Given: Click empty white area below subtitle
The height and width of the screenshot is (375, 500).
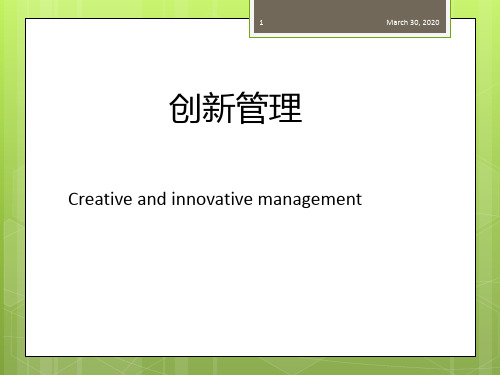Looking at the screenshot, I should [250, 283].
